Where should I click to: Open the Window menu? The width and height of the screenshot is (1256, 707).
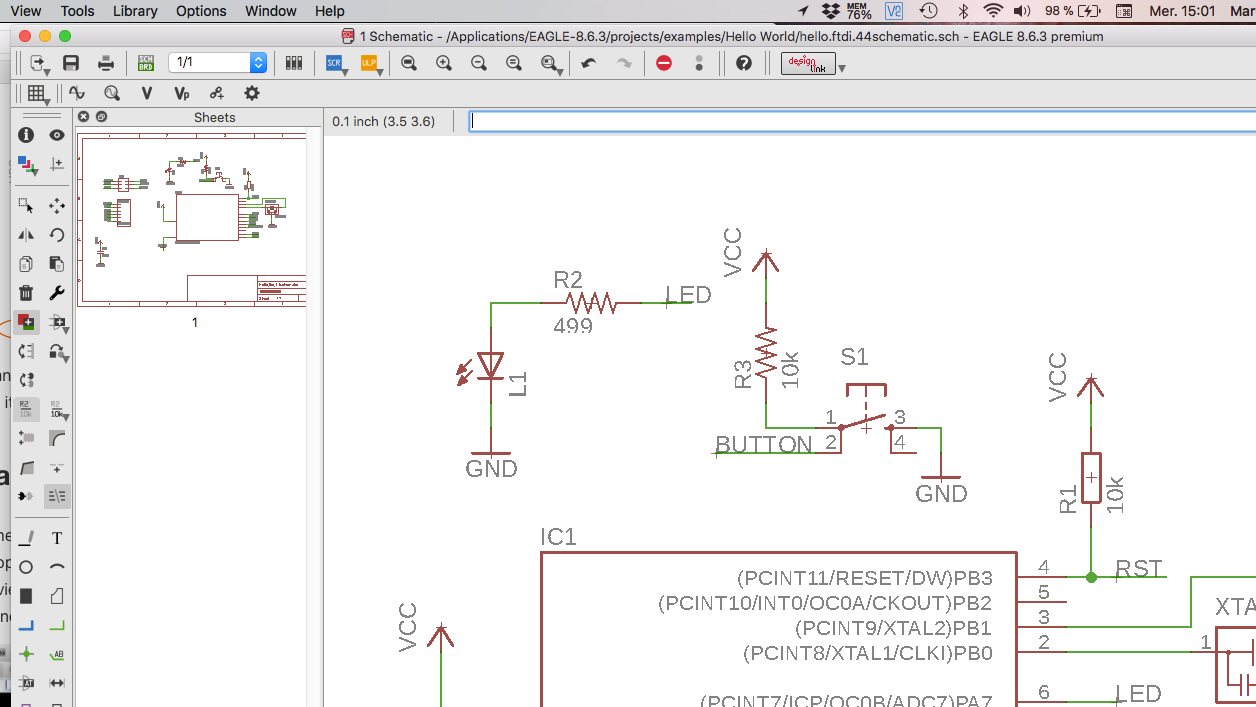[270, 11]
